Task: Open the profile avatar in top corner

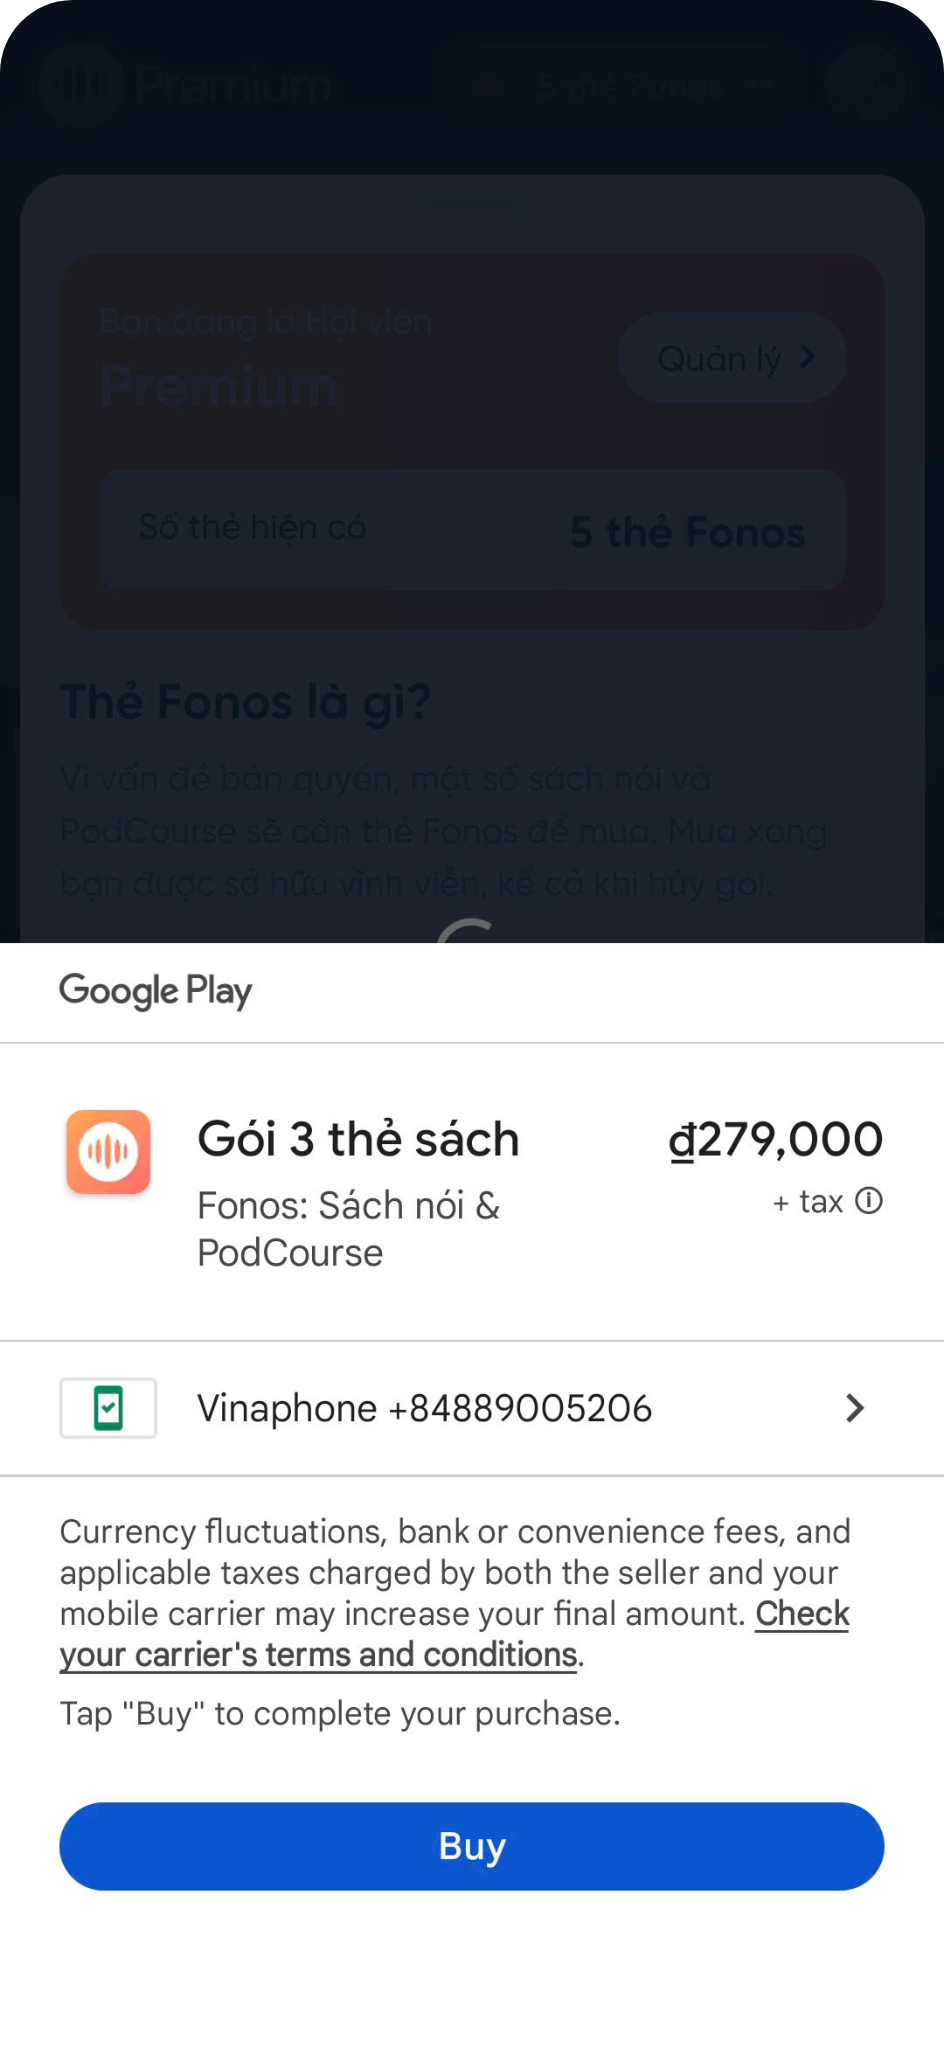Action: click(866, 85)
